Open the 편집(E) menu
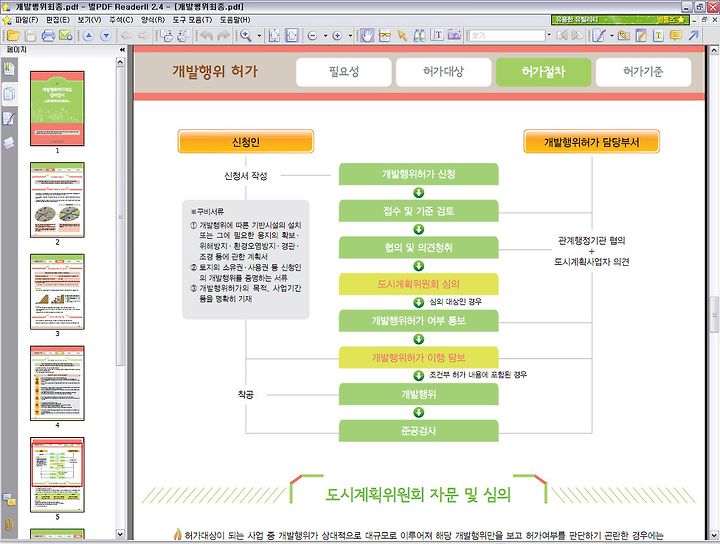Viewport: 720px width, 544px height. pyautogui.click(x=58, y=20)
